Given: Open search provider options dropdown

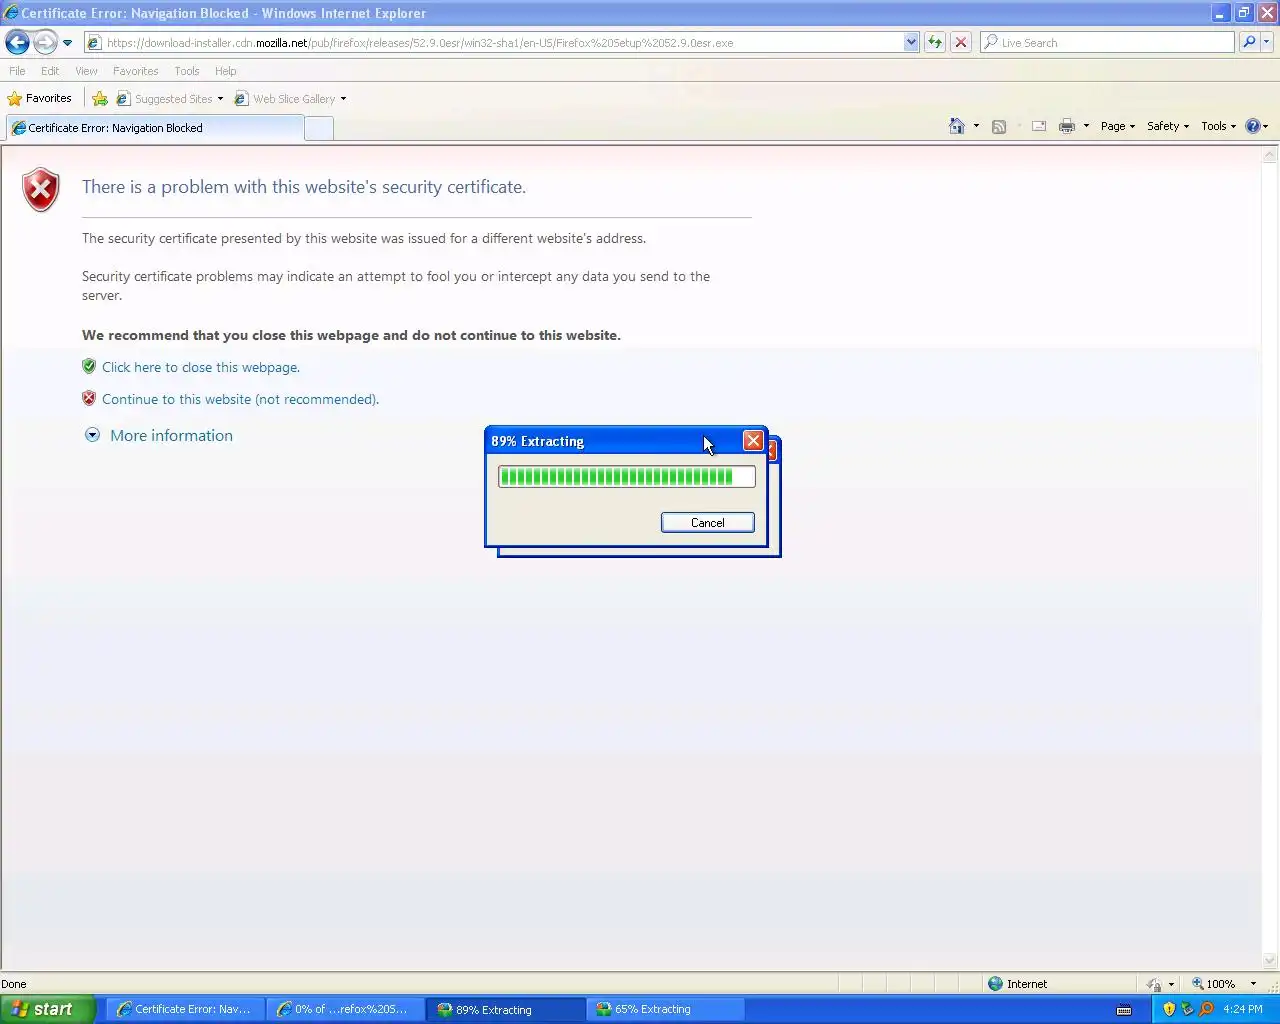Looking at the screenshot, I should click(1267, 42).
